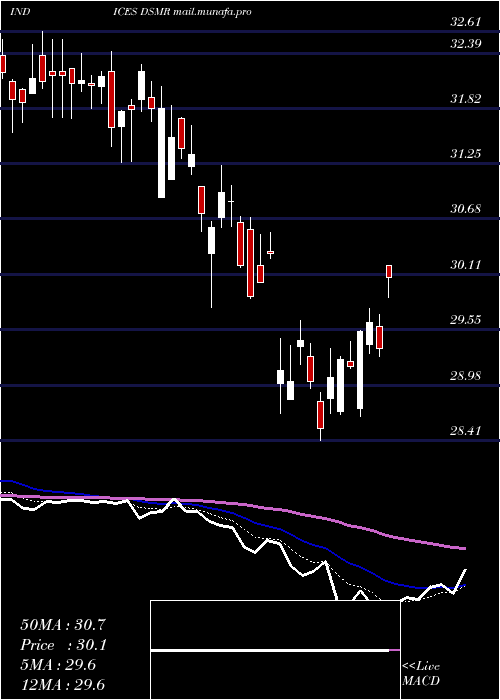Click the 30.68 price axis label
Image resolution: width=500 pixels, height=700 pixels.
[466, 209]
